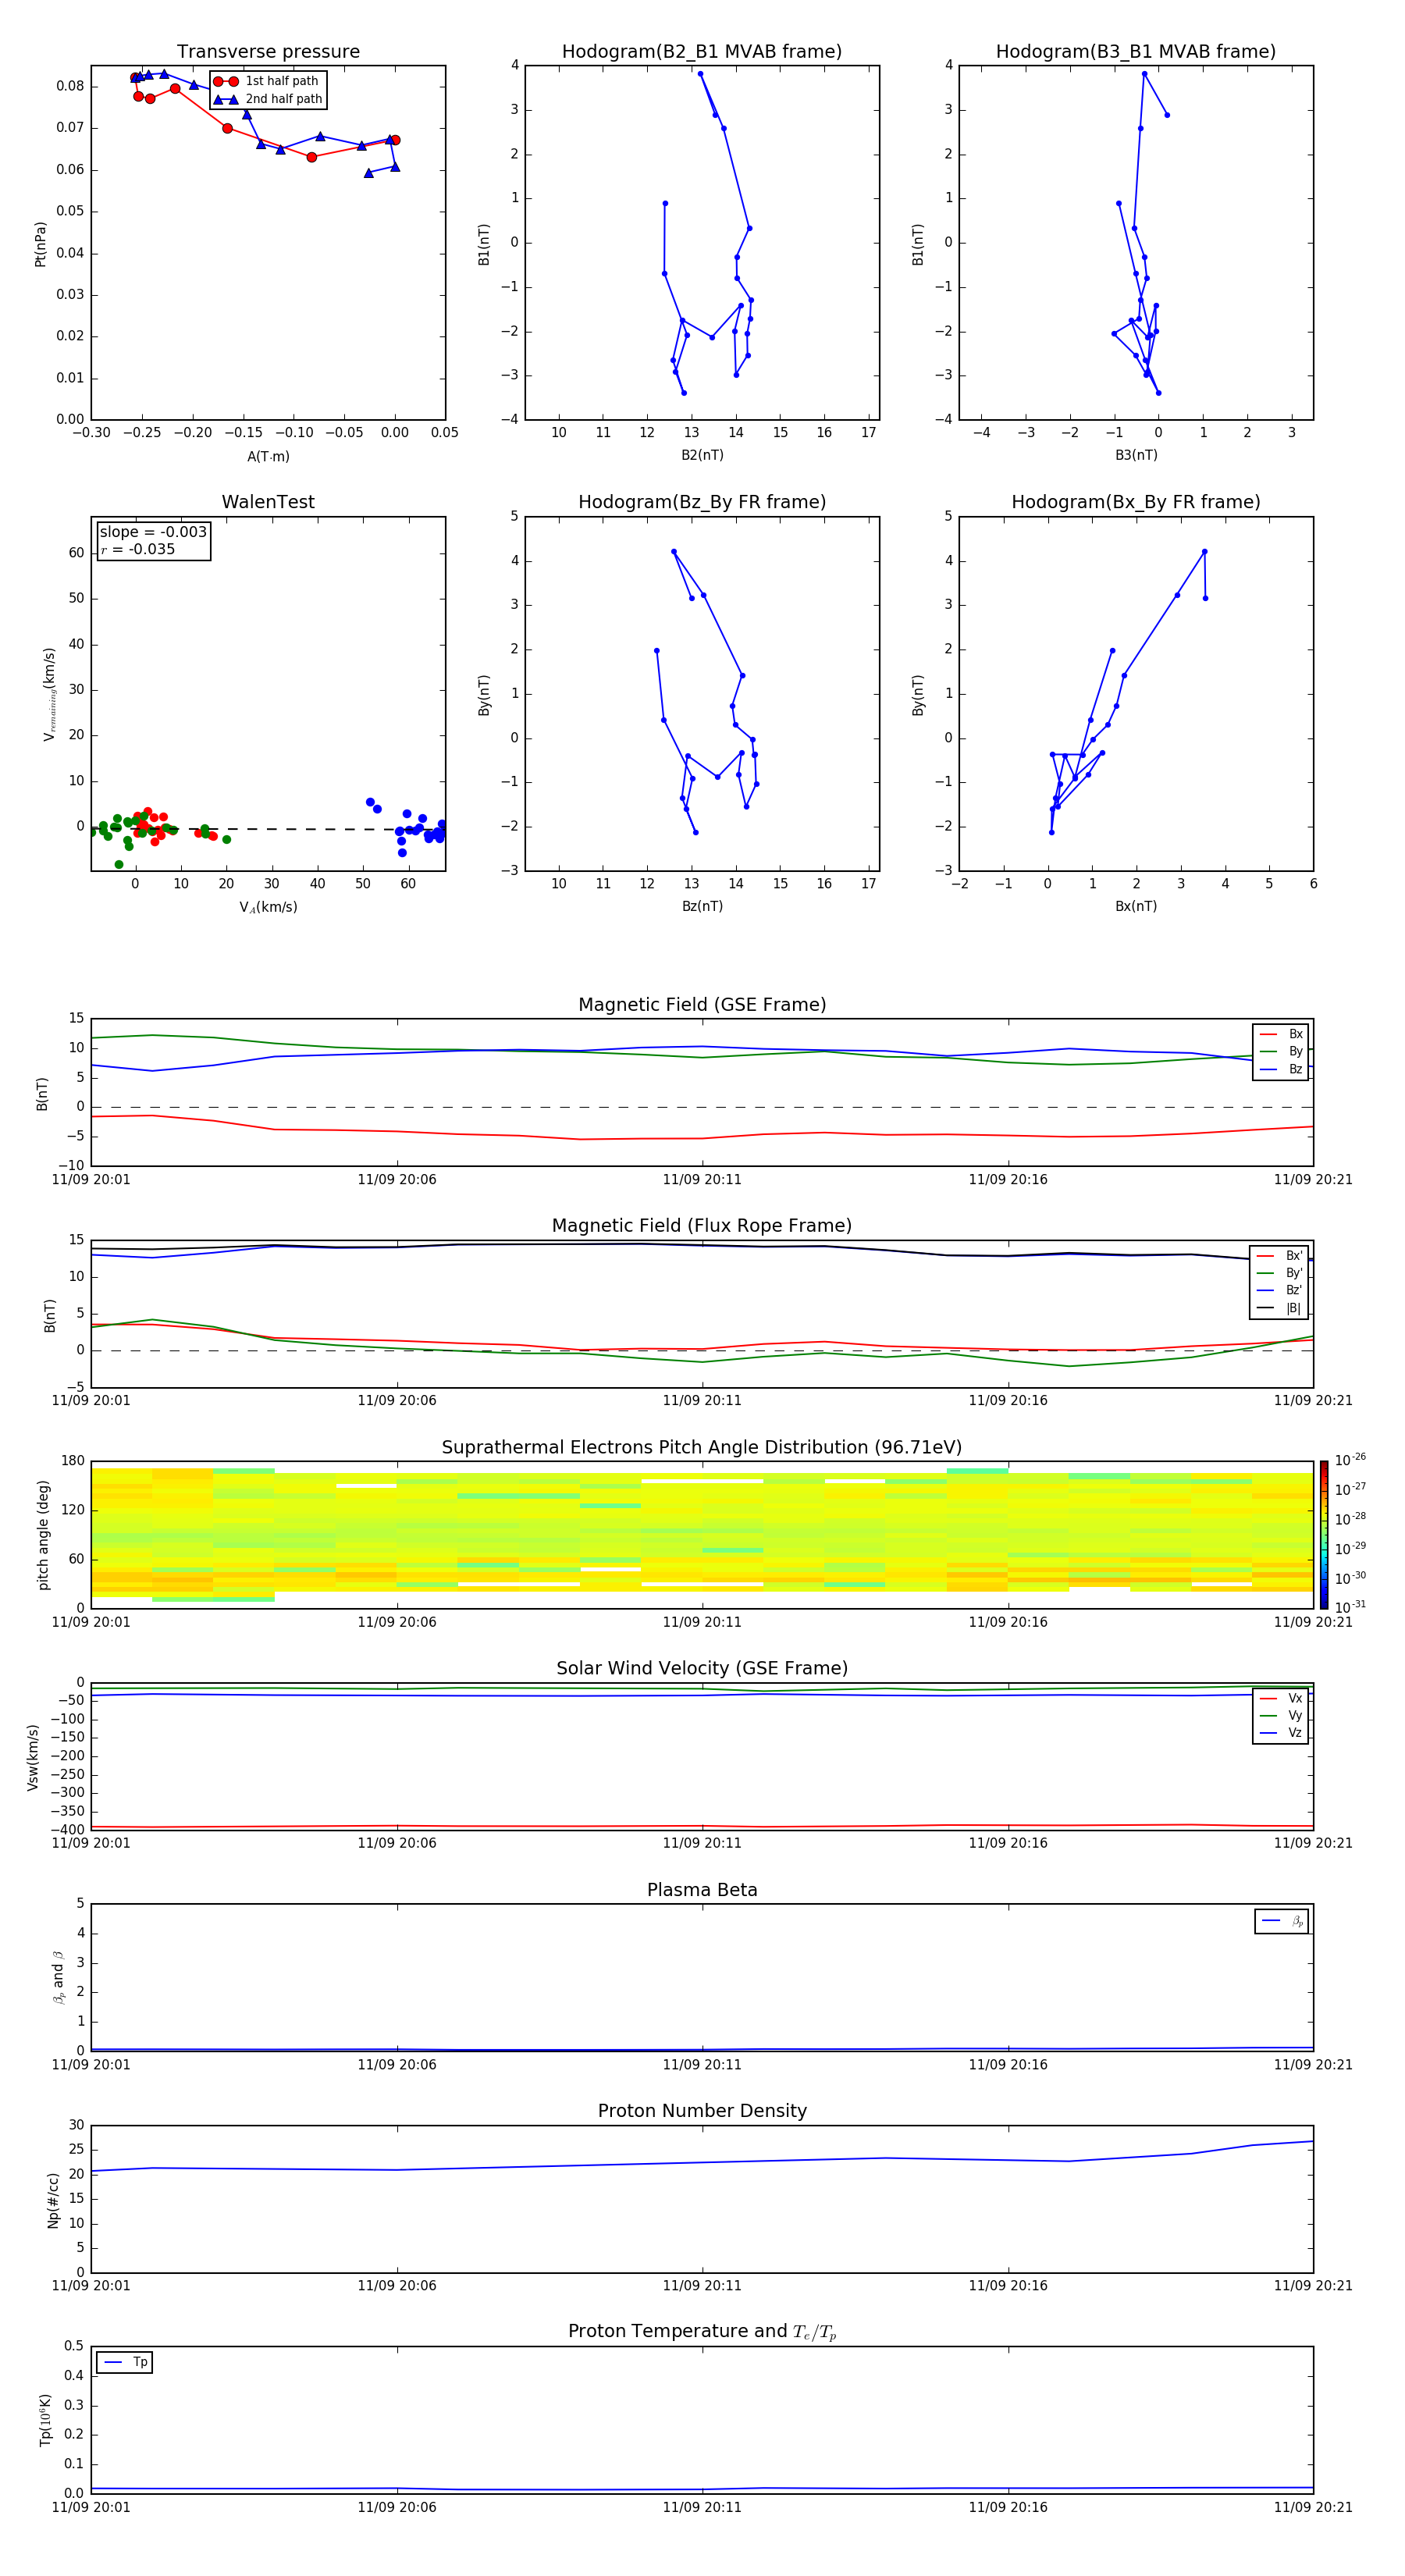Click the 'Np(#/cc)' axis label
Screen dimensions: 1405x2576
tap(53, 2199)
